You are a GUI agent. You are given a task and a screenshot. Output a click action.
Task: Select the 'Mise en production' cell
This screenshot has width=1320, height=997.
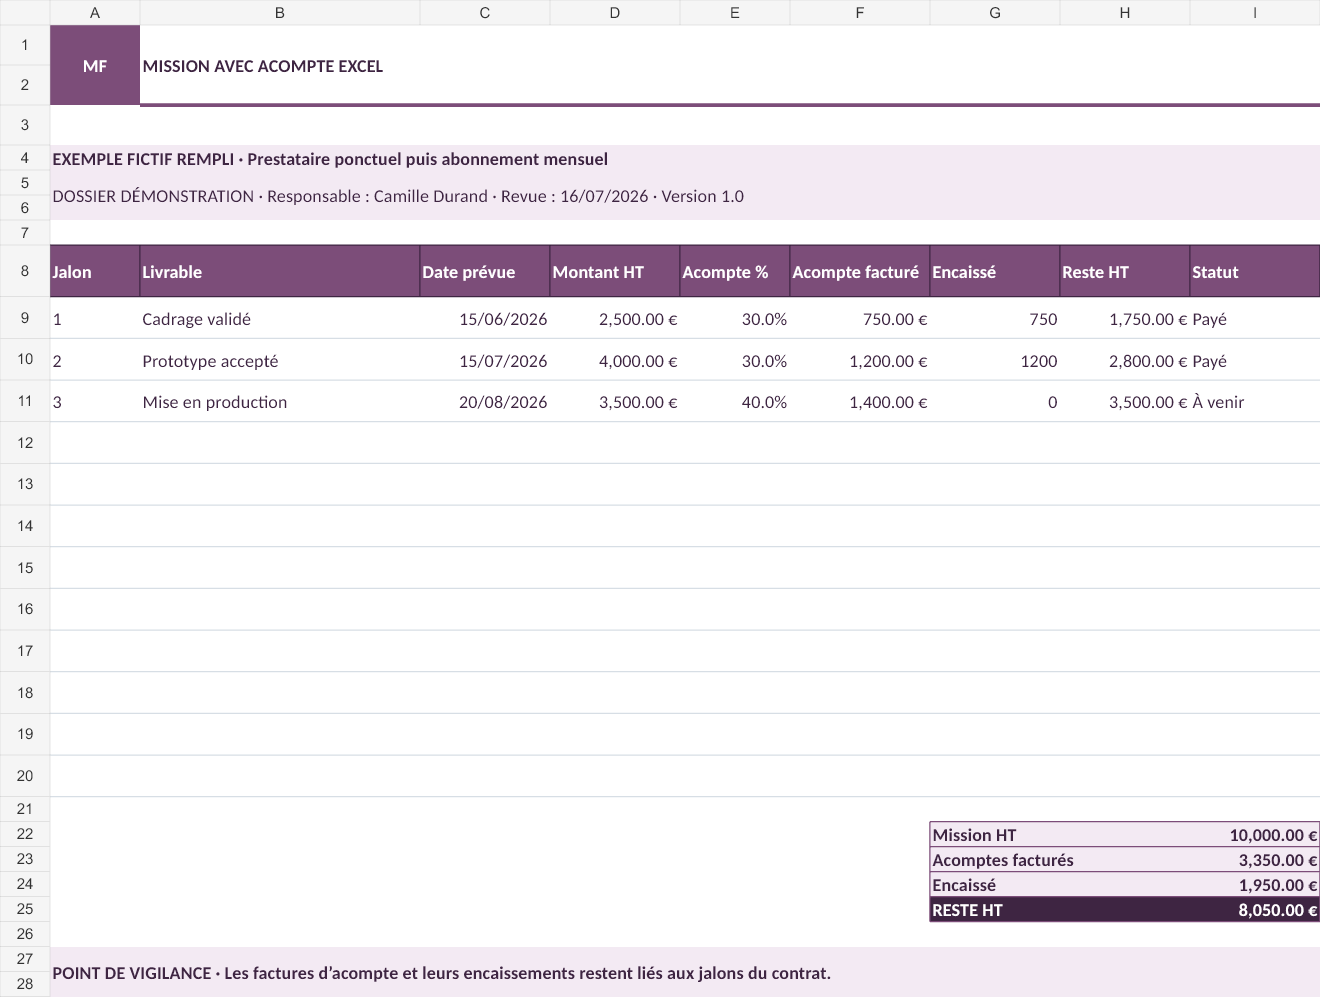(280, 402)
